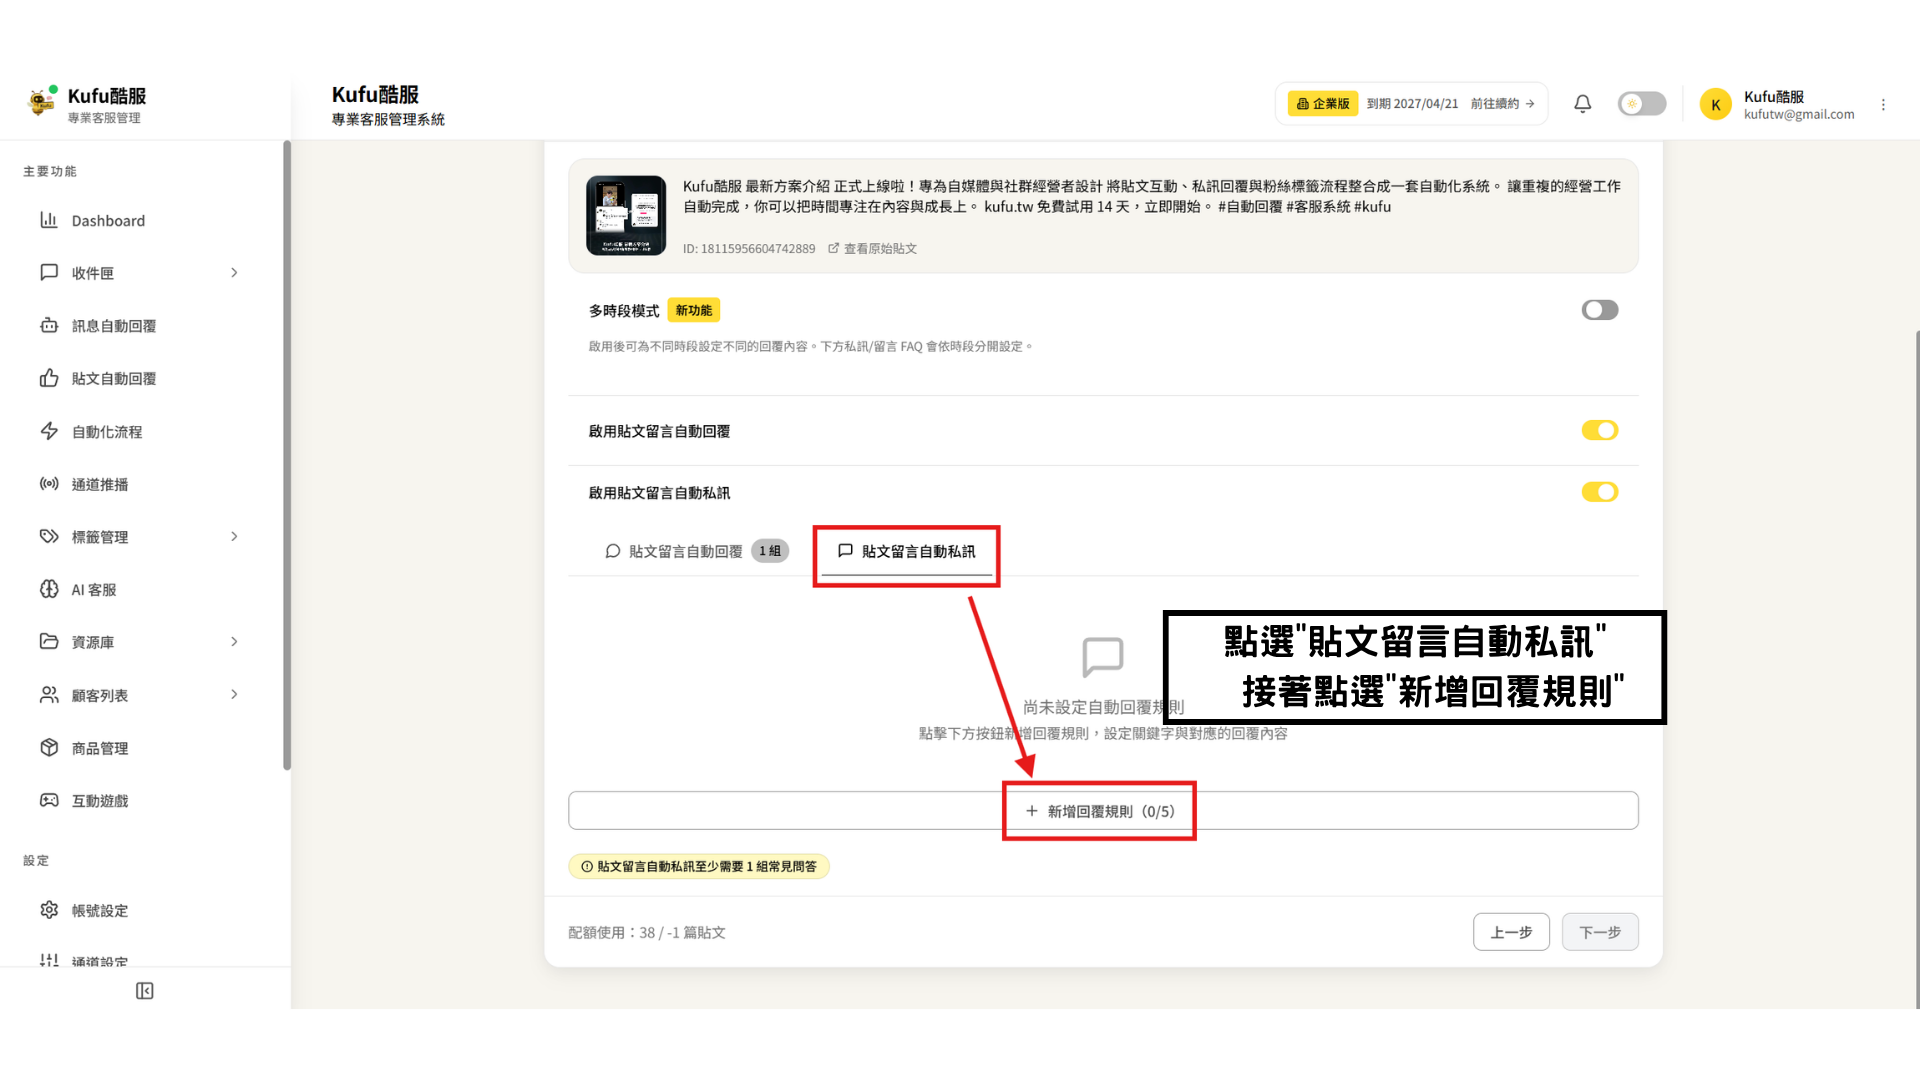Open 商品管理 box icon

pyautogui.click(x=49, y=747)
